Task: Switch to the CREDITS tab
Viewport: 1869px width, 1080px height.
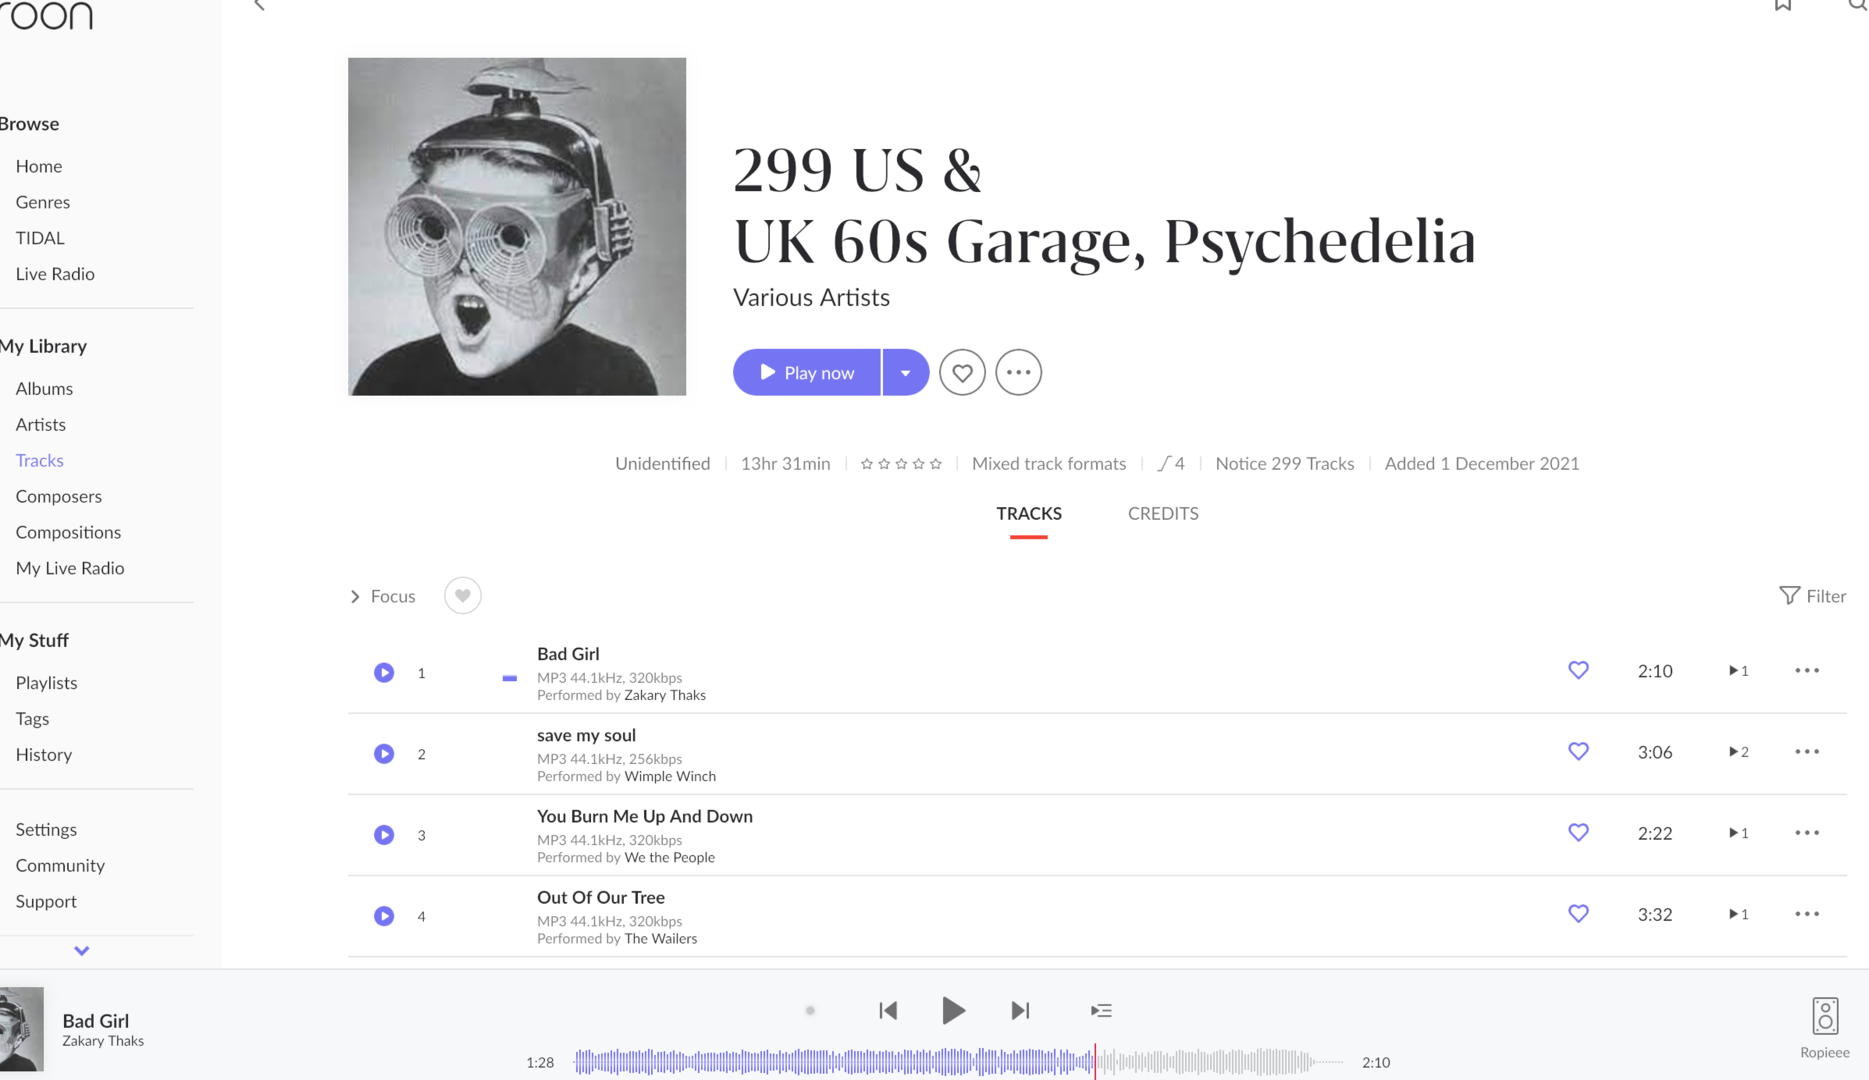Action: pos(1163,513)
